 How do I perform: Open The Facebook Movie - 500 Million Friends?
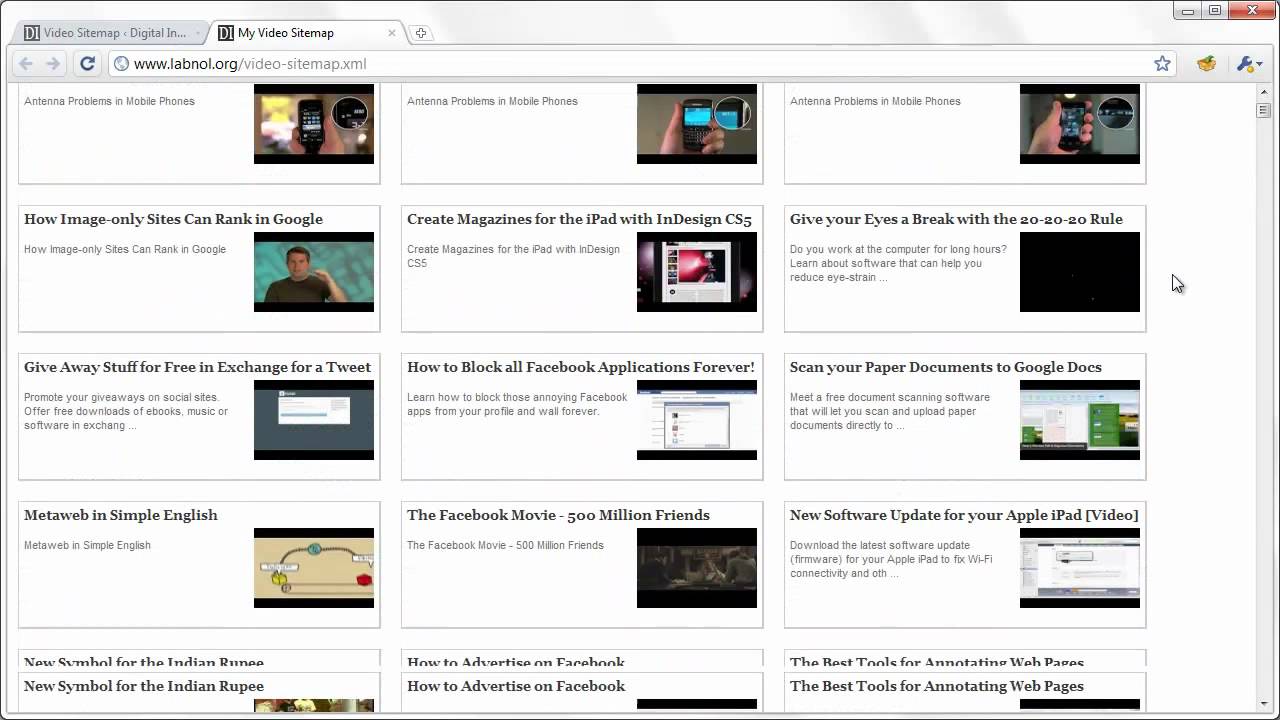click(x=558, y=515)
